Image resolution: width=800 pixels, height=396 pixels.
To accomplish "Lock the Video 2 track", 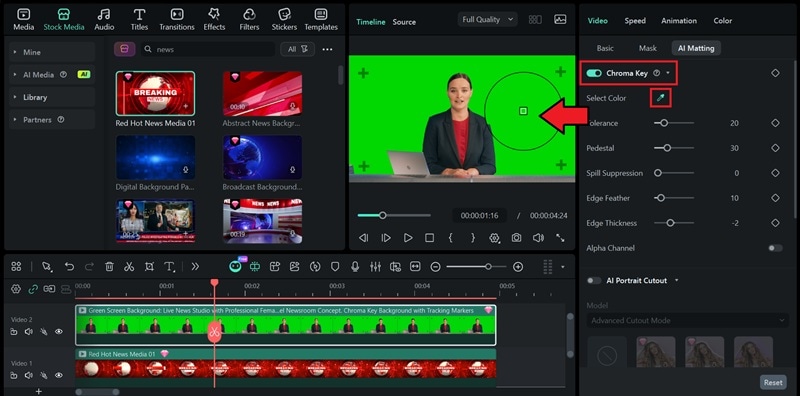I will click(x=14, y=332).
